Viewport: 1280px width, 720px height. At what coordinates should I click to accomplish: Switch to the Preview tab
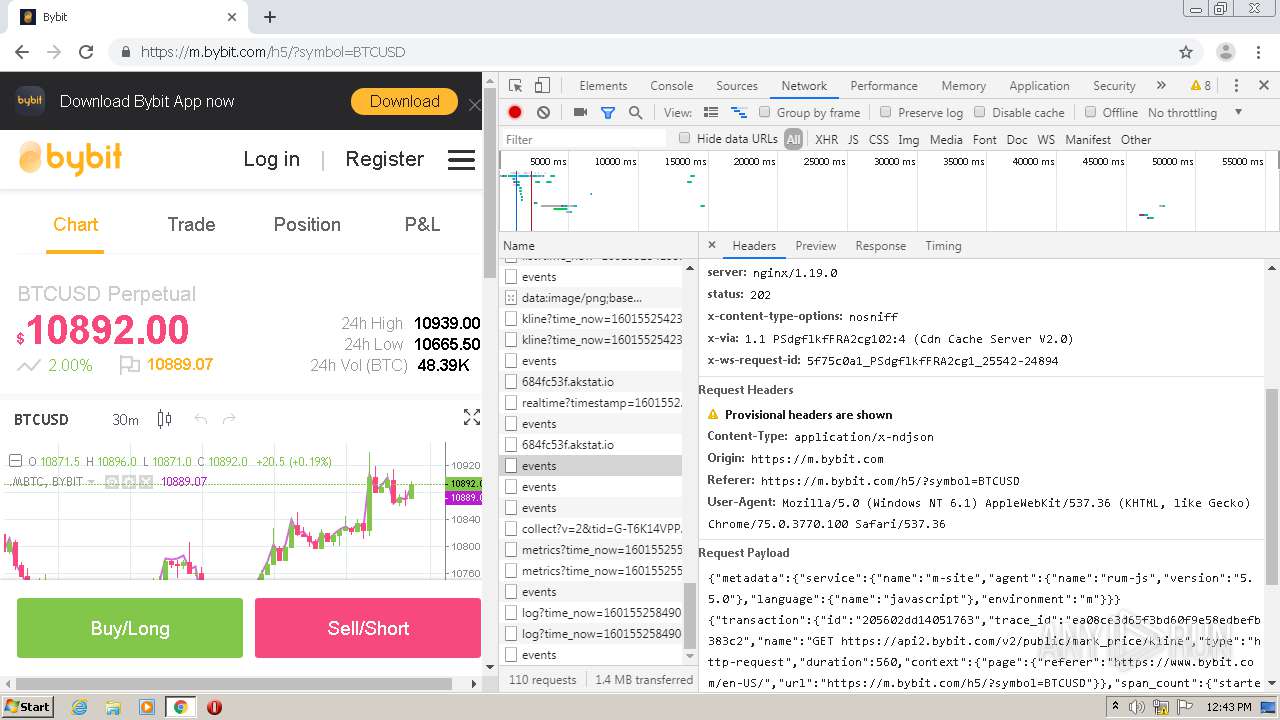click(816, 246)
